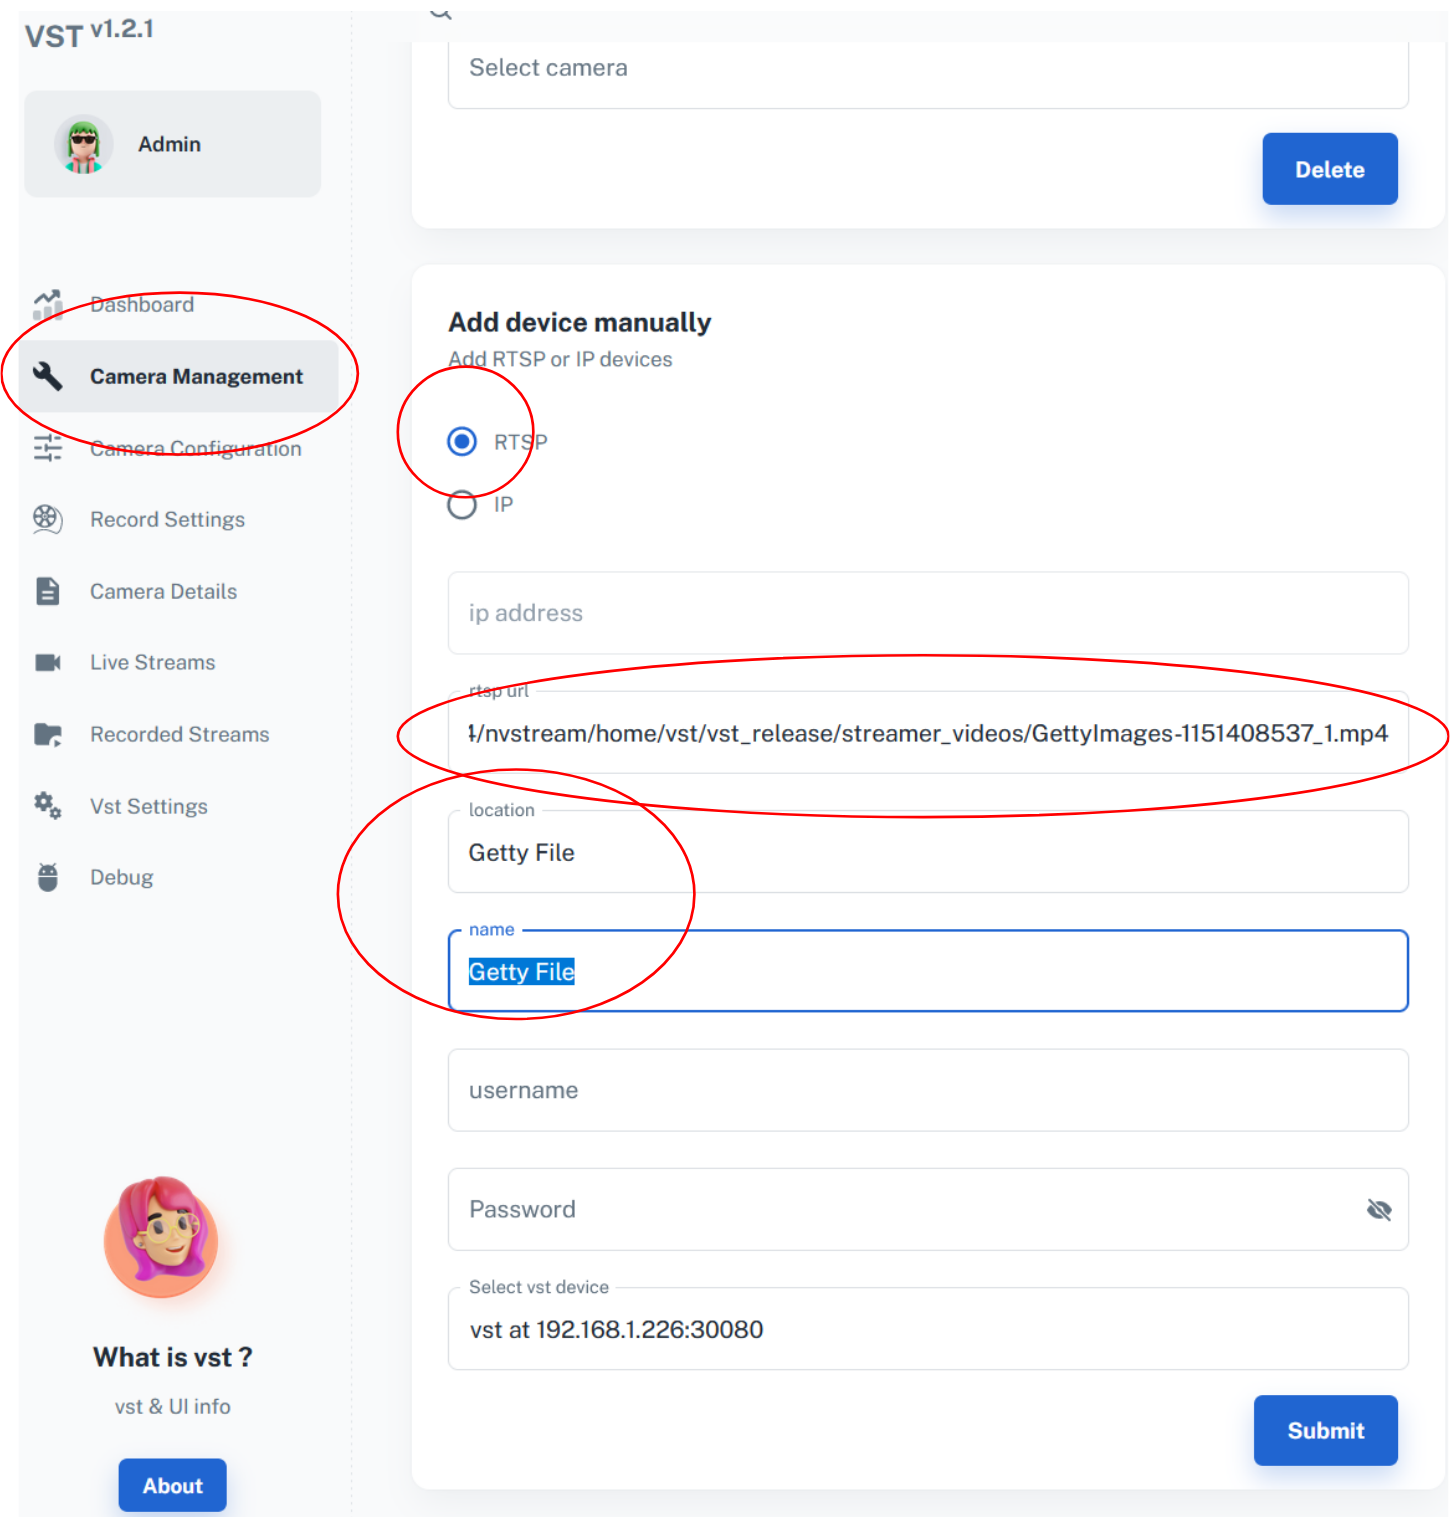
Task: Toggle password visibility eye icon
Action: click(x=1379, y=1210)
